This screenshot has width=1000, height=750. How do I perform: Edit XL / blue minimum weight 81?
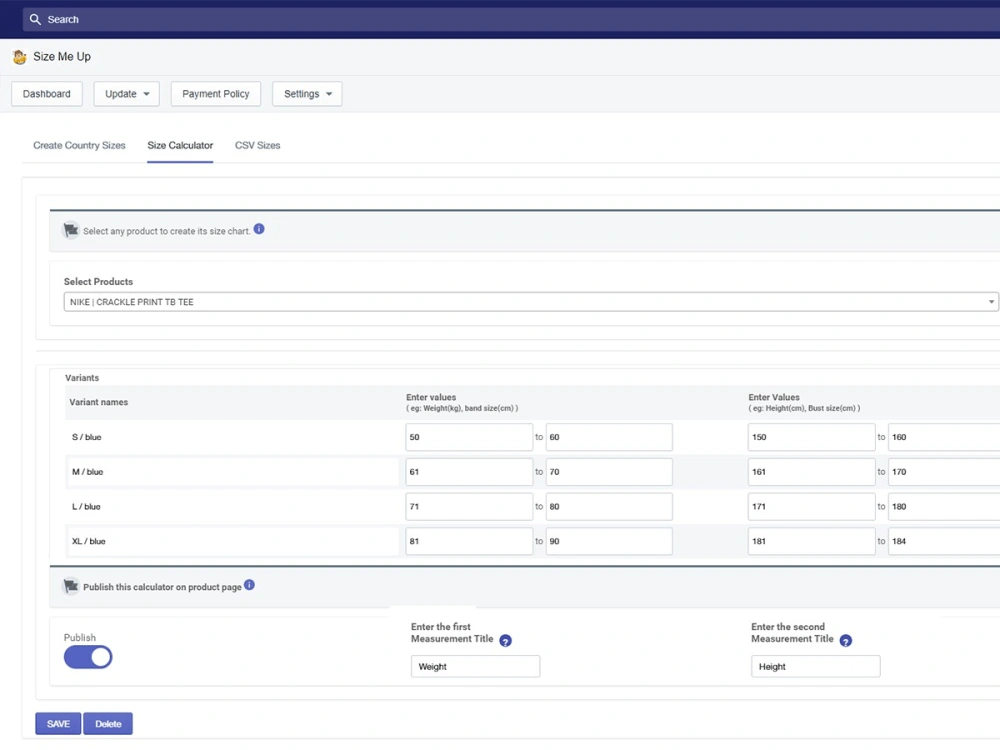tap(469, 541)
